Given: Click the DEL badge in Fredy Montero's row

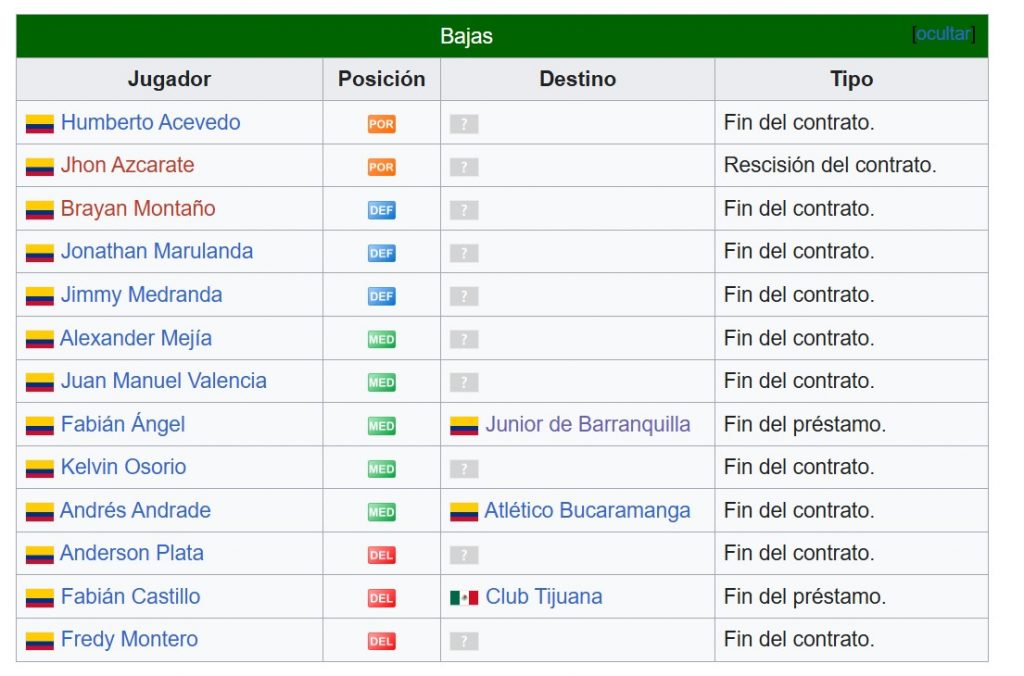Looking at the screenshot, I should pos(381,641).
